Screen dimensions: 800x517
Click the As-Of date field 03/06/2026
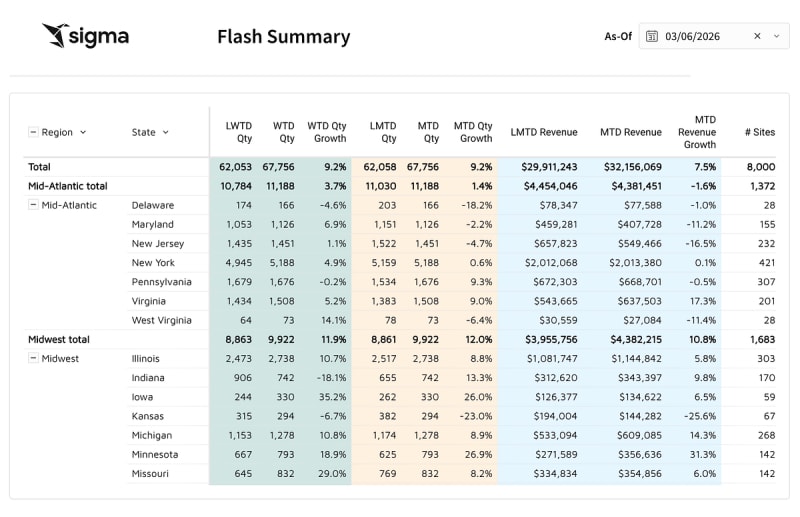pyautogui.click(x=699, y=36)
